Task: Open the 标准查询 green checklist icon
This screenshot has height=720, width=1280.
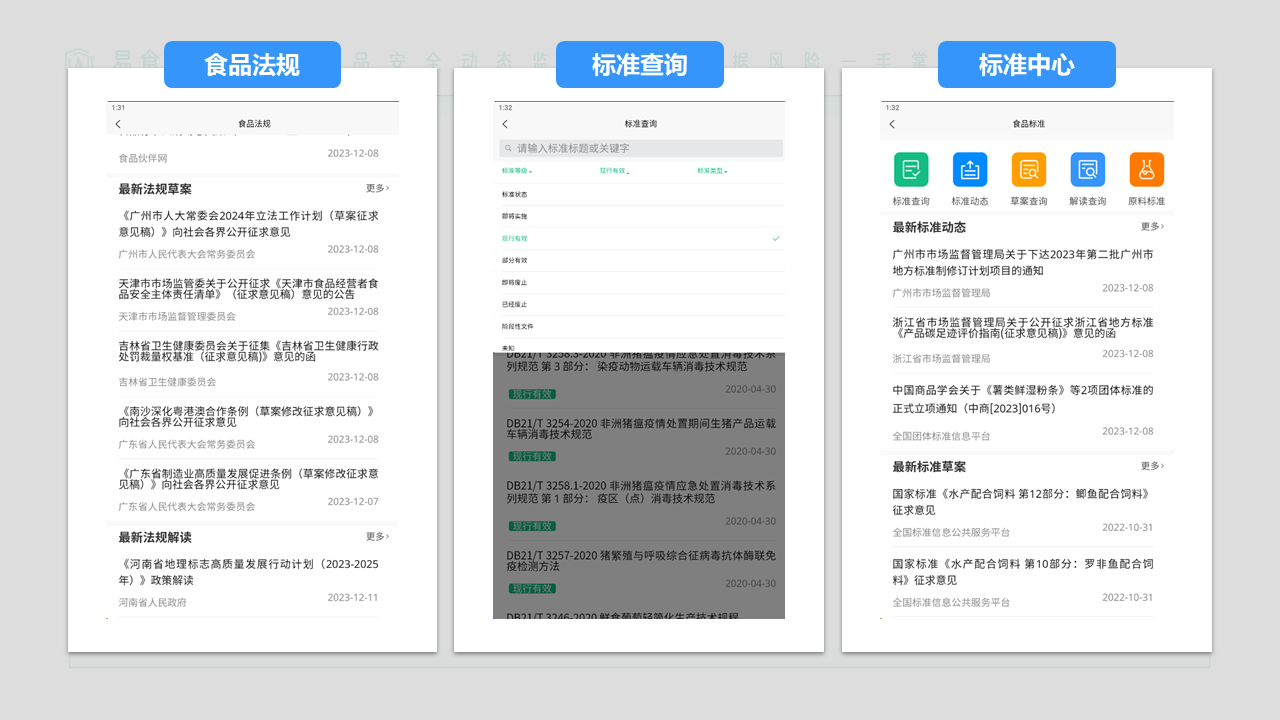Action: click(x=911, y=170)
